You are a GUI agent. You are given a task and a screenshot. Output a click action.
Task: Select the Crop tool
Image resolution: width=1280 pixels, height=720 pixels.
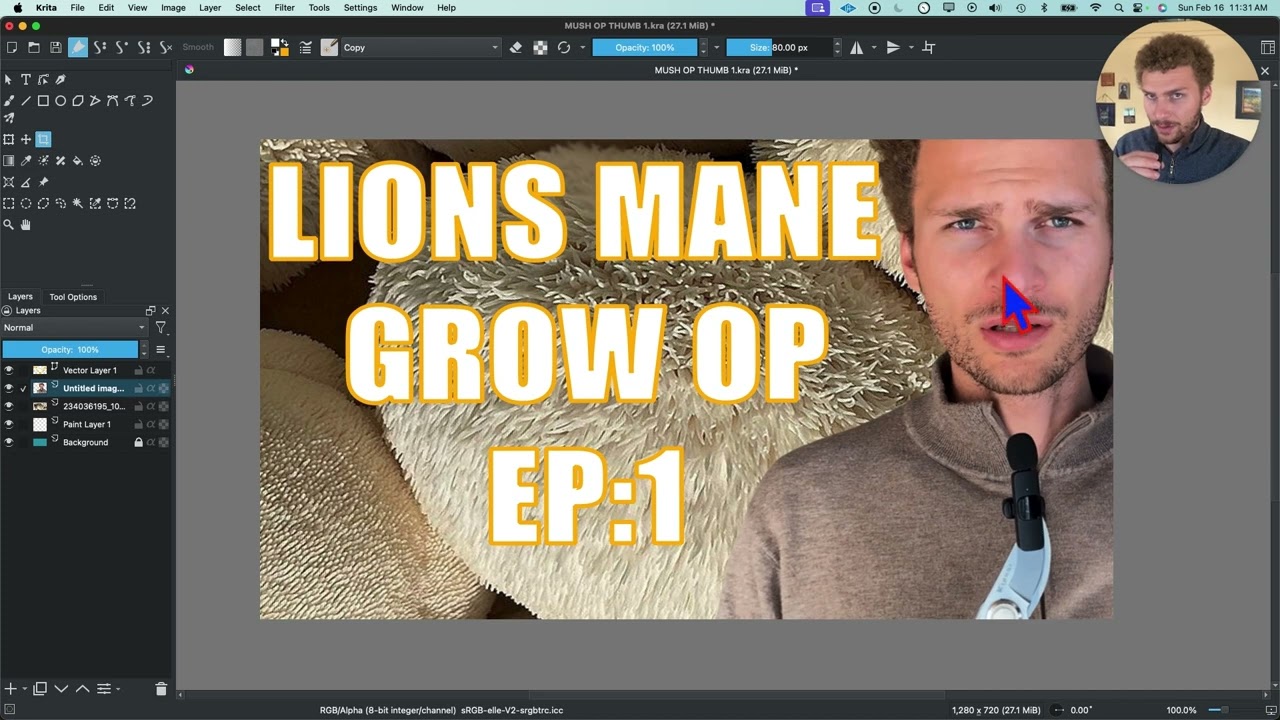pyautogui.click(x=43, y=139)
